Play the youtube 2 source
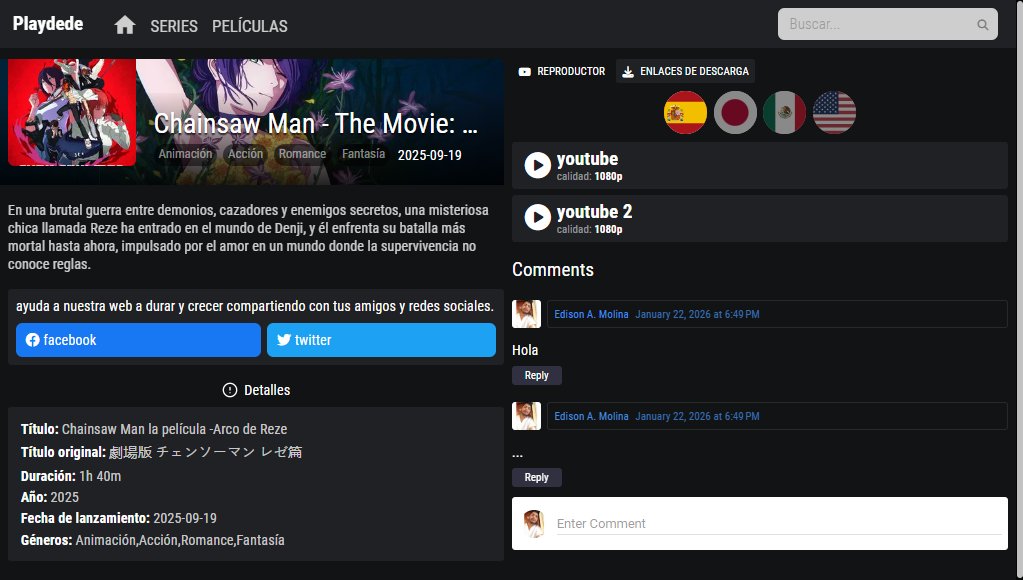Viewport: 1023px width, 580px height. 759,219
